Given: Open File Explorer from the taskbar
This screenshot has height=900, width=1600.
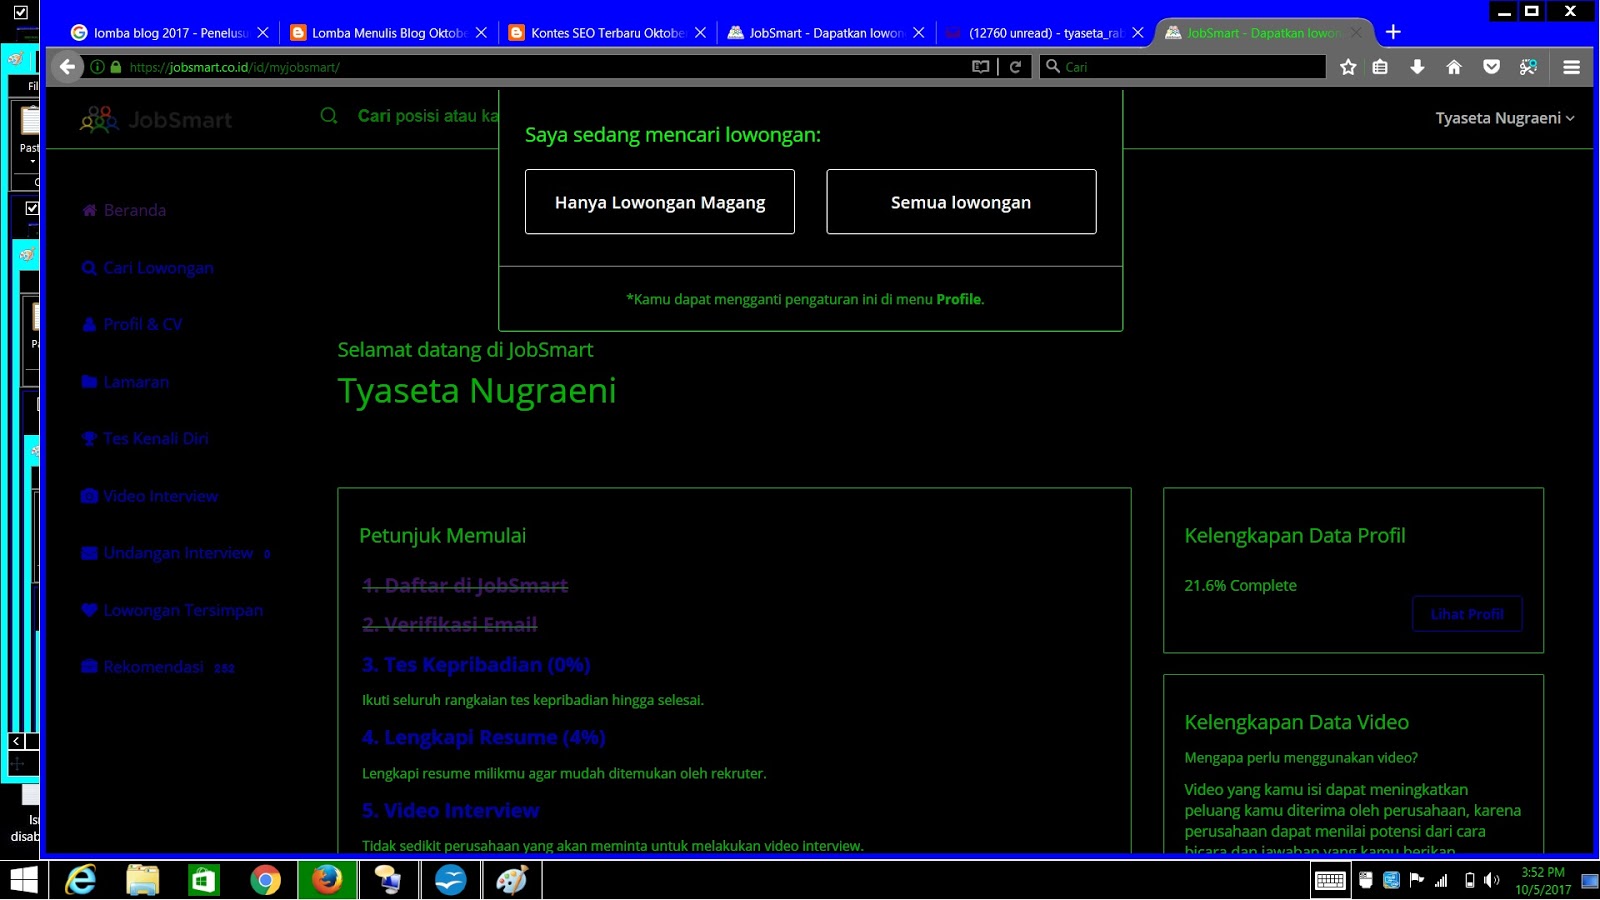Looking at the screenshot, I should click(143, 880).
